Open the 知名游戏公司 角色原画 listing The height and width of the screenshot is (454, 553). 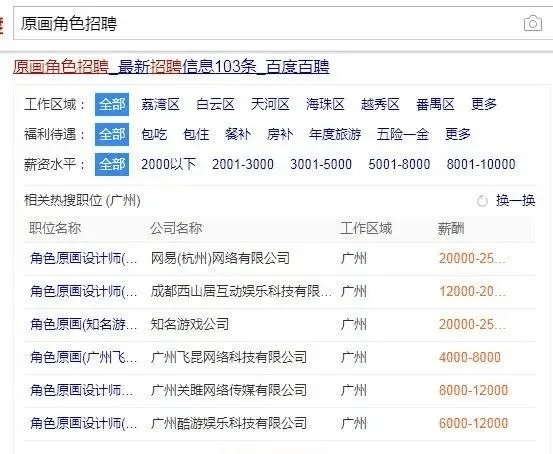(280, 325)
